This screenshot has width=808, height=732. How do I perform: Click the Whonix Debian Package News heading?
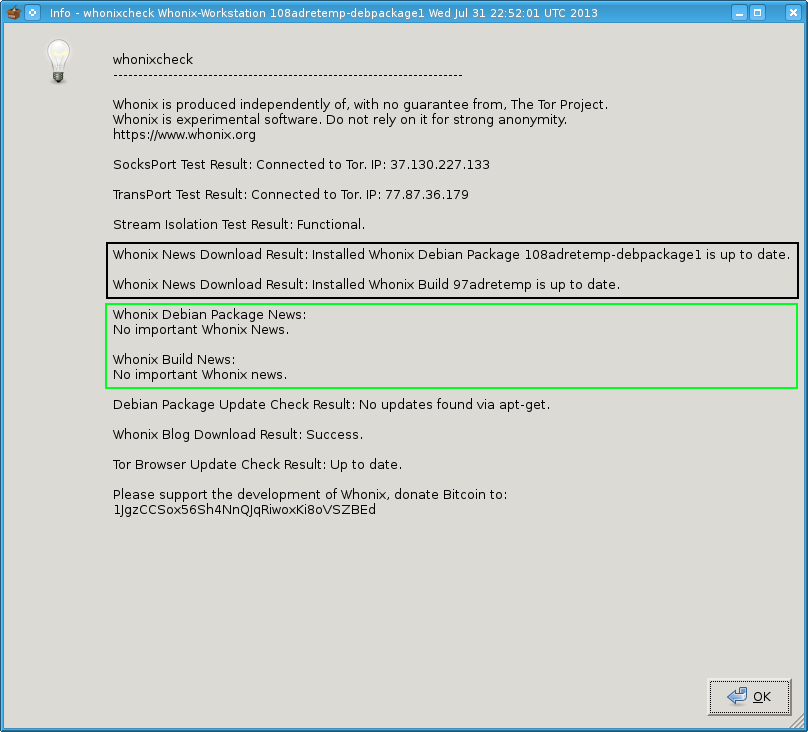[x=209, y=314]
